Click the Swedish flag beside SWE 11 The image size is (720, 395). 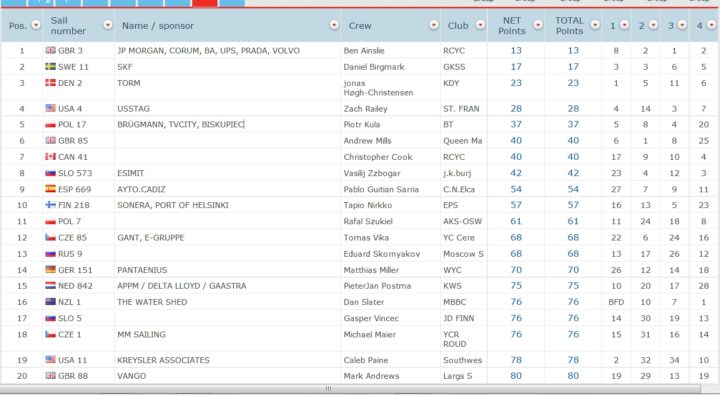[x=51, y=66]
